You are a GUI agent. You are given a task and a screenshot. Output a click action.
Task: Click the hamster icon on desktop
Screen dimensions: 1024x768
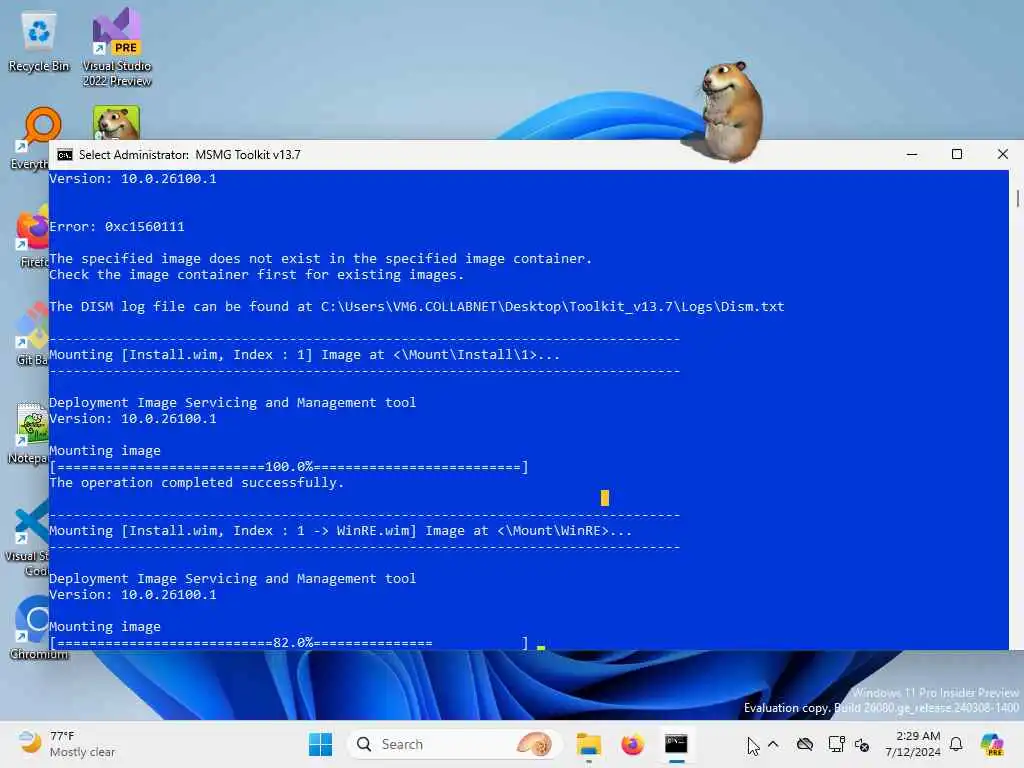(116, 123)
